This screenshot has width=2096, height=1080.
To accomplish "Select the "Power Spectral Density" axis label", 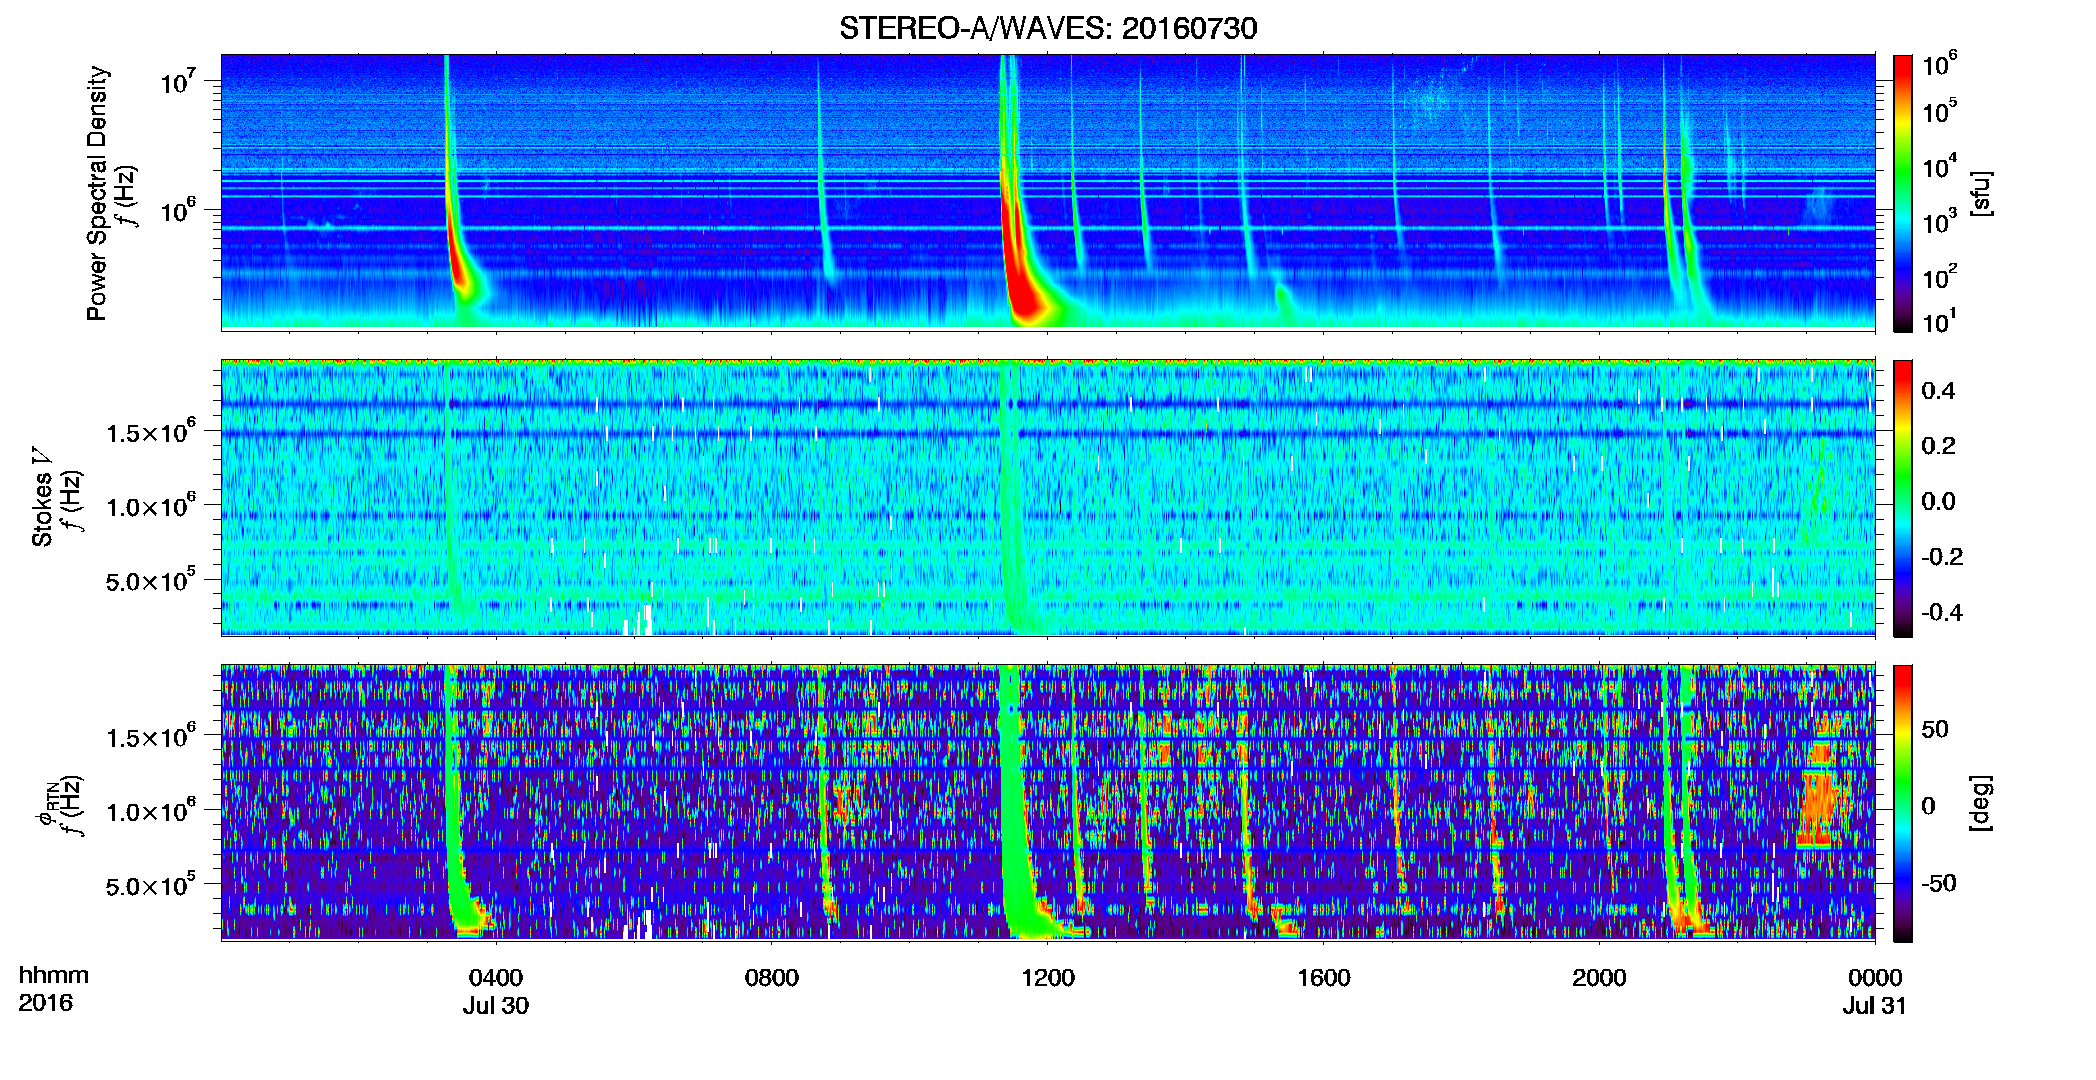I will point(97,193).
